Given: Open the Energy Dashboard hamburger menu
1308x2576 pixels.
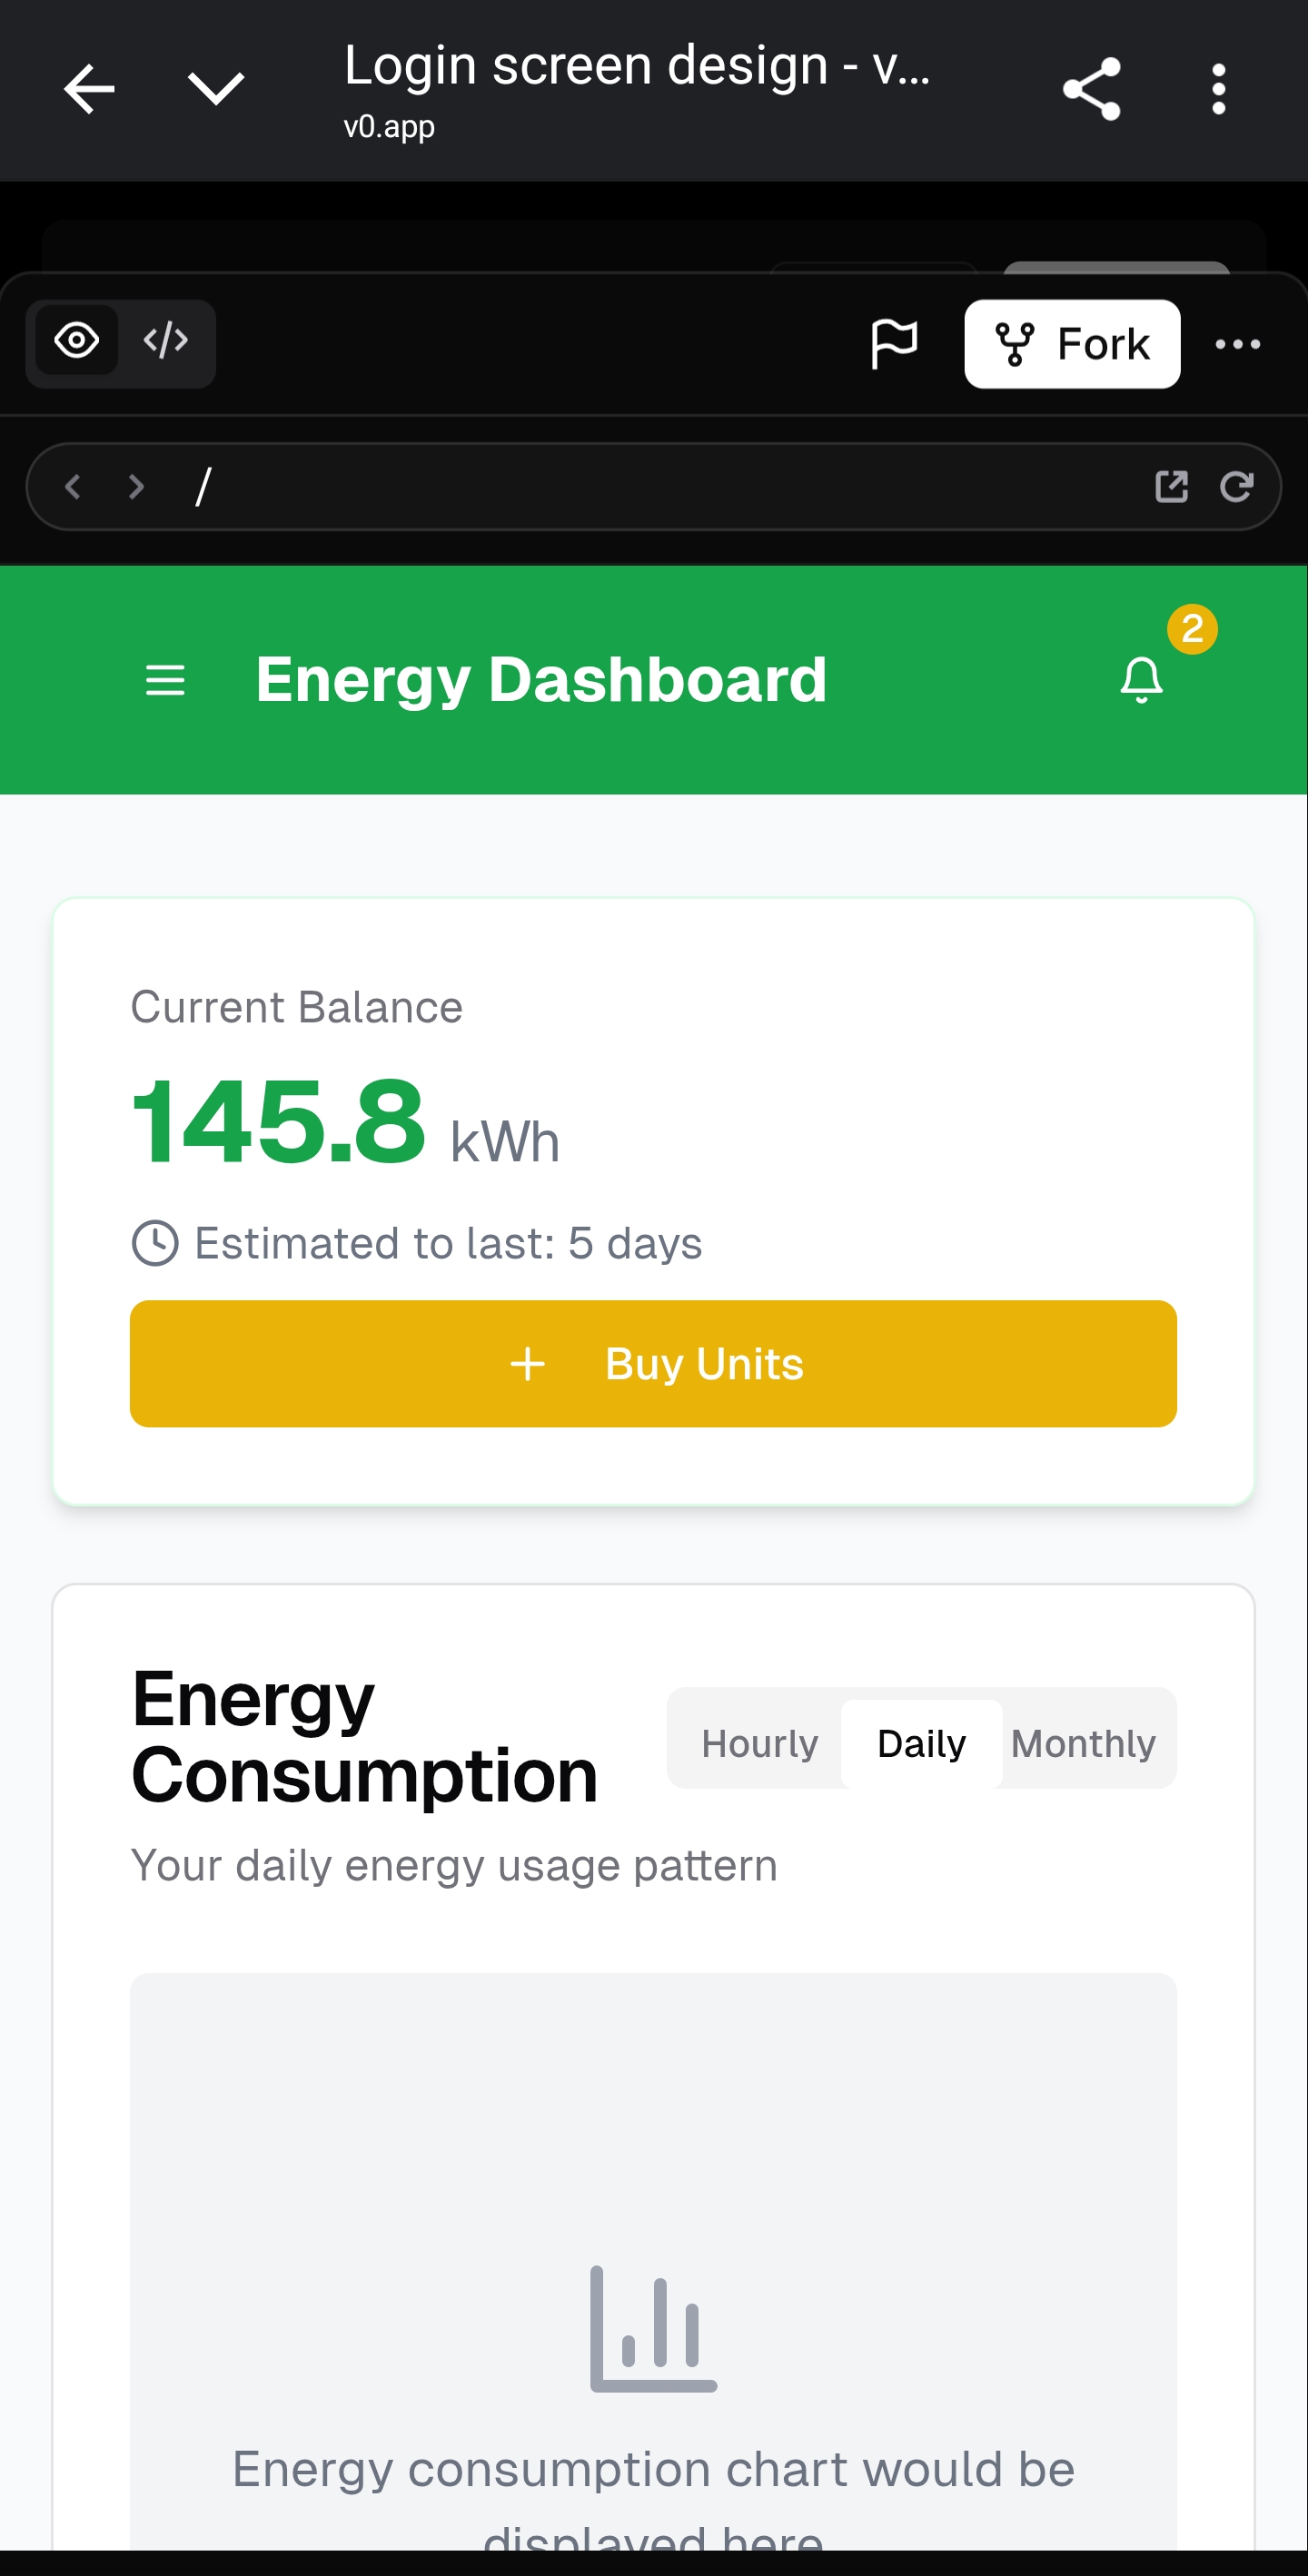Looking at the screenshot, I should 165,681.
